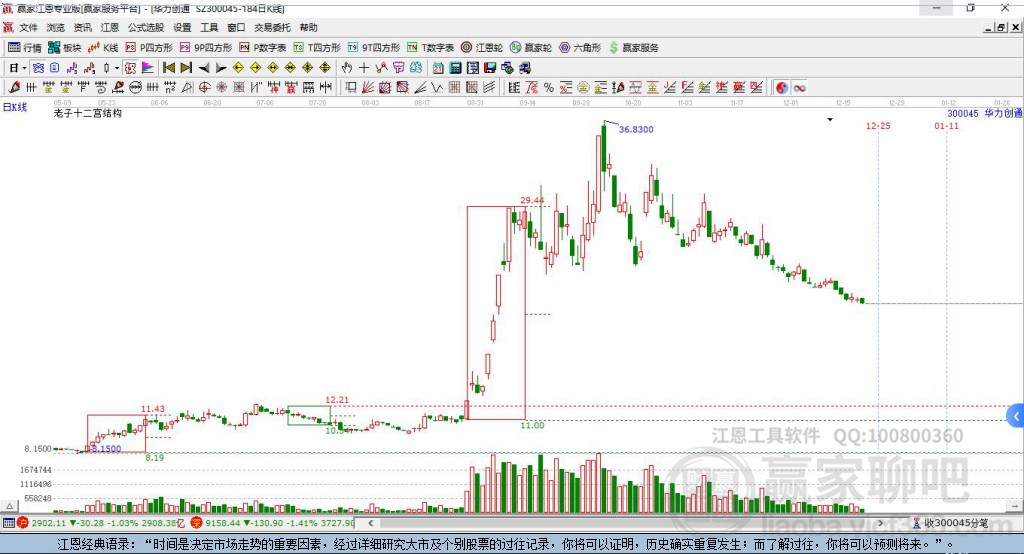Select the red pencil drawing tool
Viewport: 1024px width, 554px height.
point(14,88)
